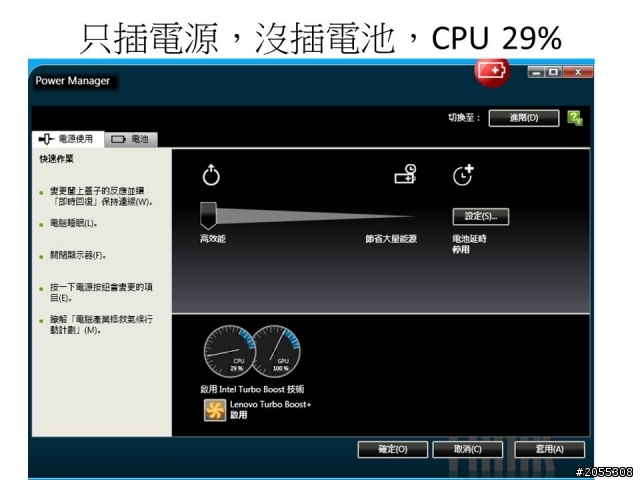Switch to the 電池 tab

tap(131, 140)
